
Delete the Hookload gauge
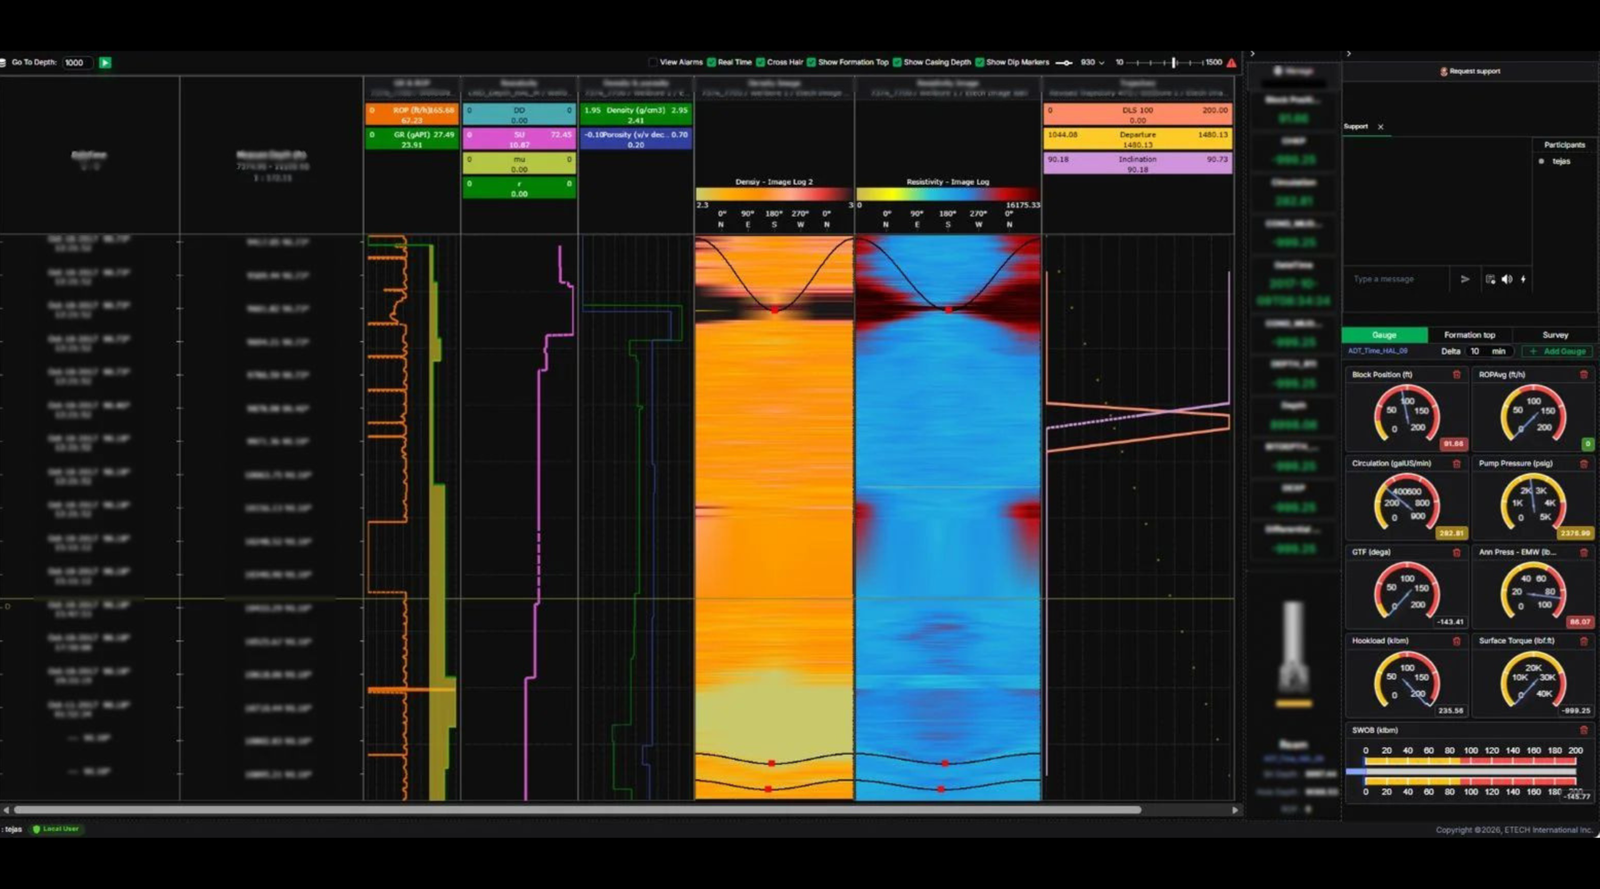click(1456, 641)
